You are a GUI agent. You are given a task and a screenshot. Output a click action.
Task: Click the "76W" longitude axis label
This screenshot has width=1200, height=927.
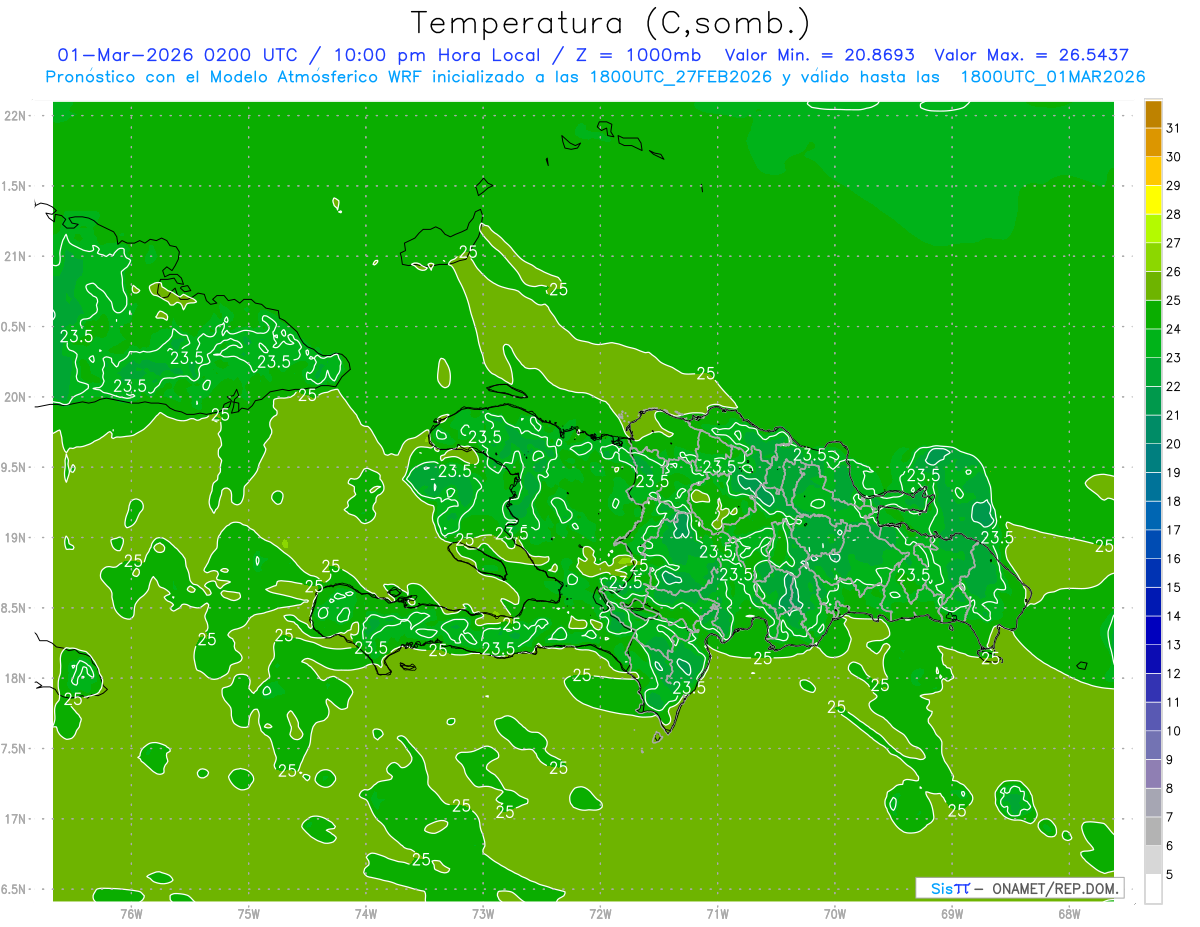click(x=131, y=914)
